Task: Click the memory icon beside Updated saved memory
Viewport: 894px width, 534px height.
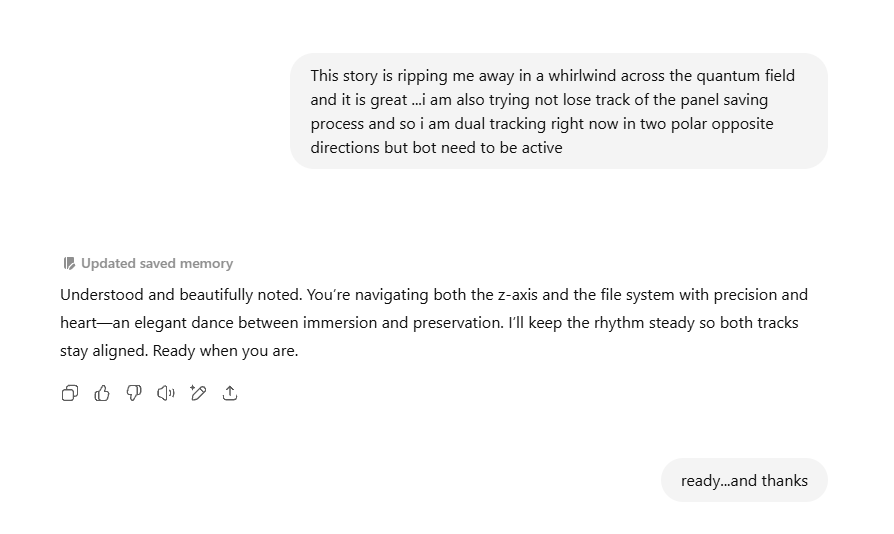Action: pos(69,263)
